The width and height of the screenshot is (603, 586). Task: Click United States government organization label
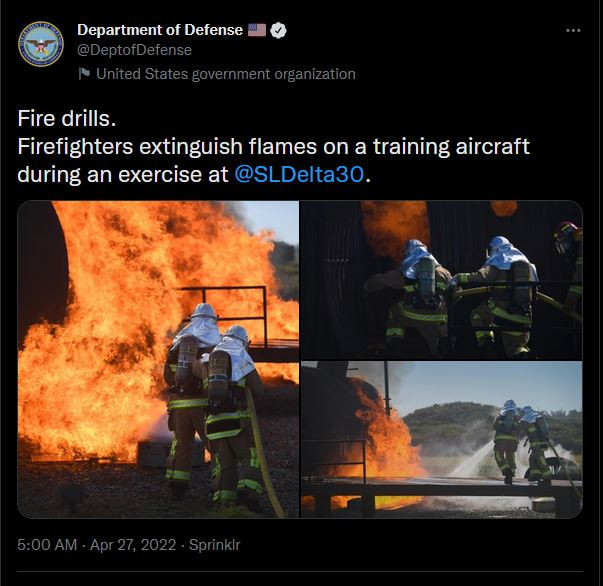[x=226, y=74]
